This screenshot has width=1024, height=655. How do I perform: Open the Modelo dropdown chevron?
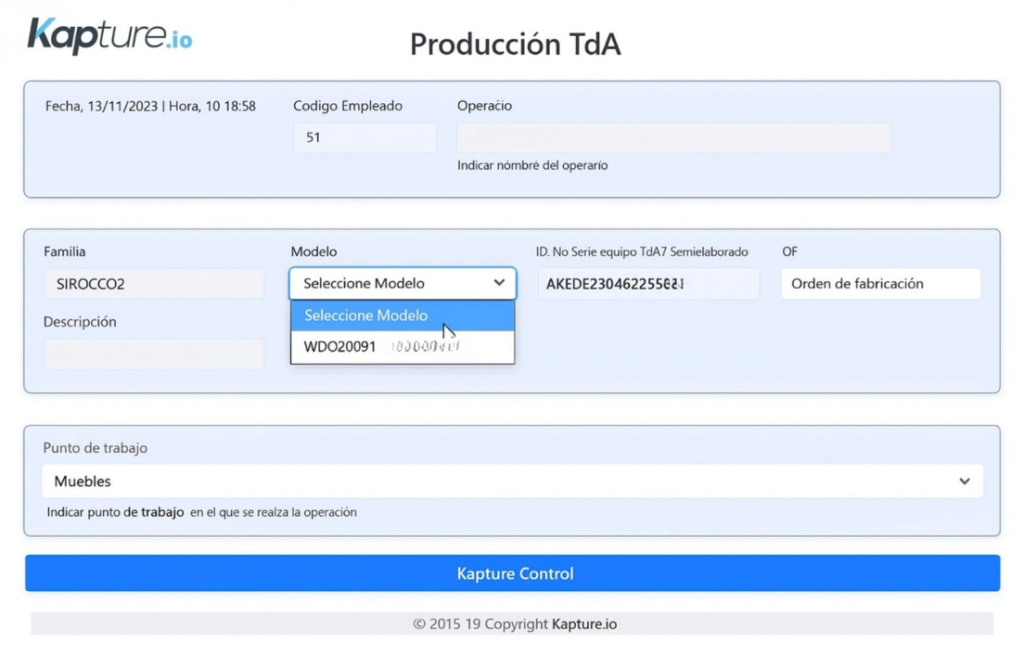[499, 283]
